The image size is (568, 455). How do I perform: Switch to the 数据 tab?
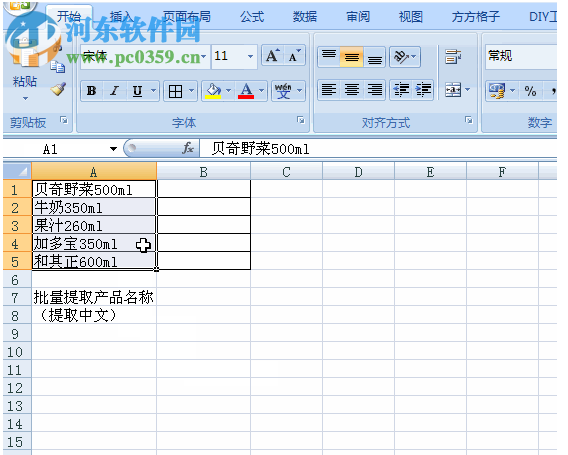coord(305,17)
